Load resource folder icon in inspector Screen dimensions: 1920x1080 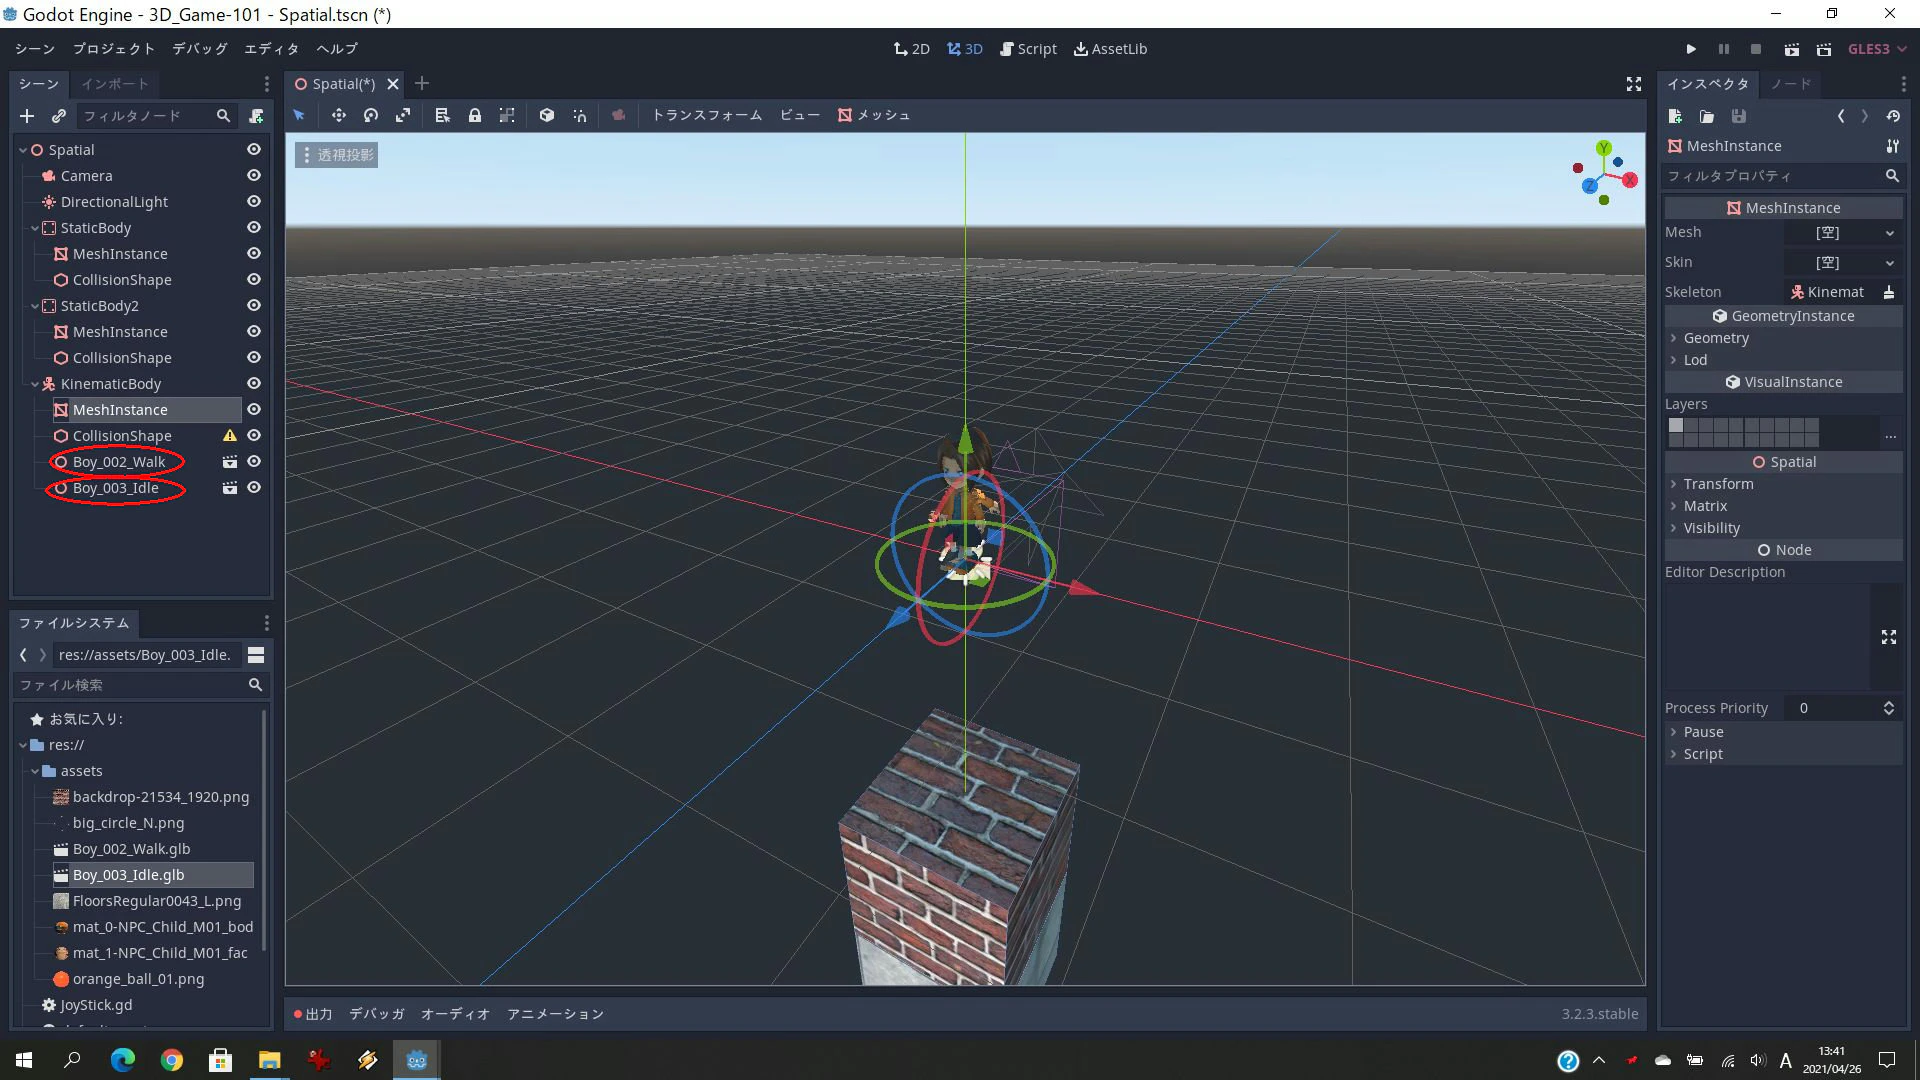1707,116
